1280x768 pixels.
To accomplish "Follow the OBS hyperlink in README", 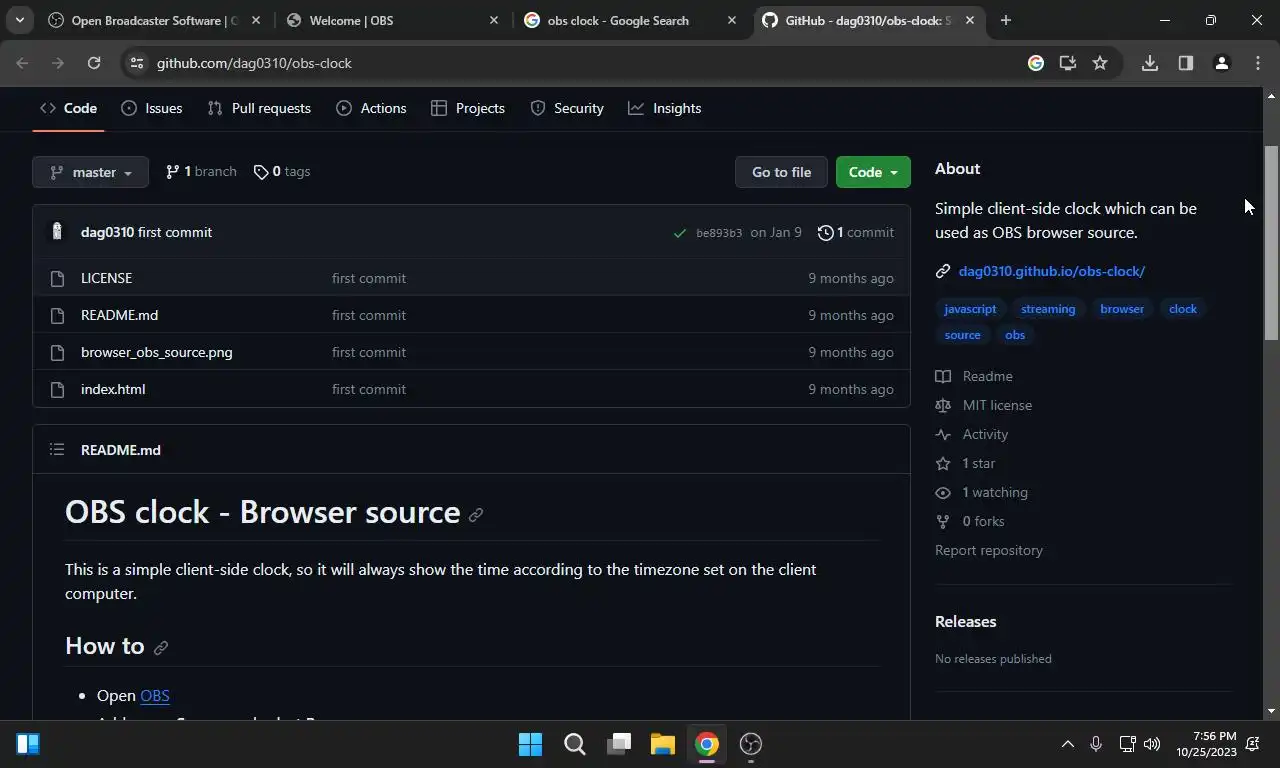I will (x=155, y=696).
